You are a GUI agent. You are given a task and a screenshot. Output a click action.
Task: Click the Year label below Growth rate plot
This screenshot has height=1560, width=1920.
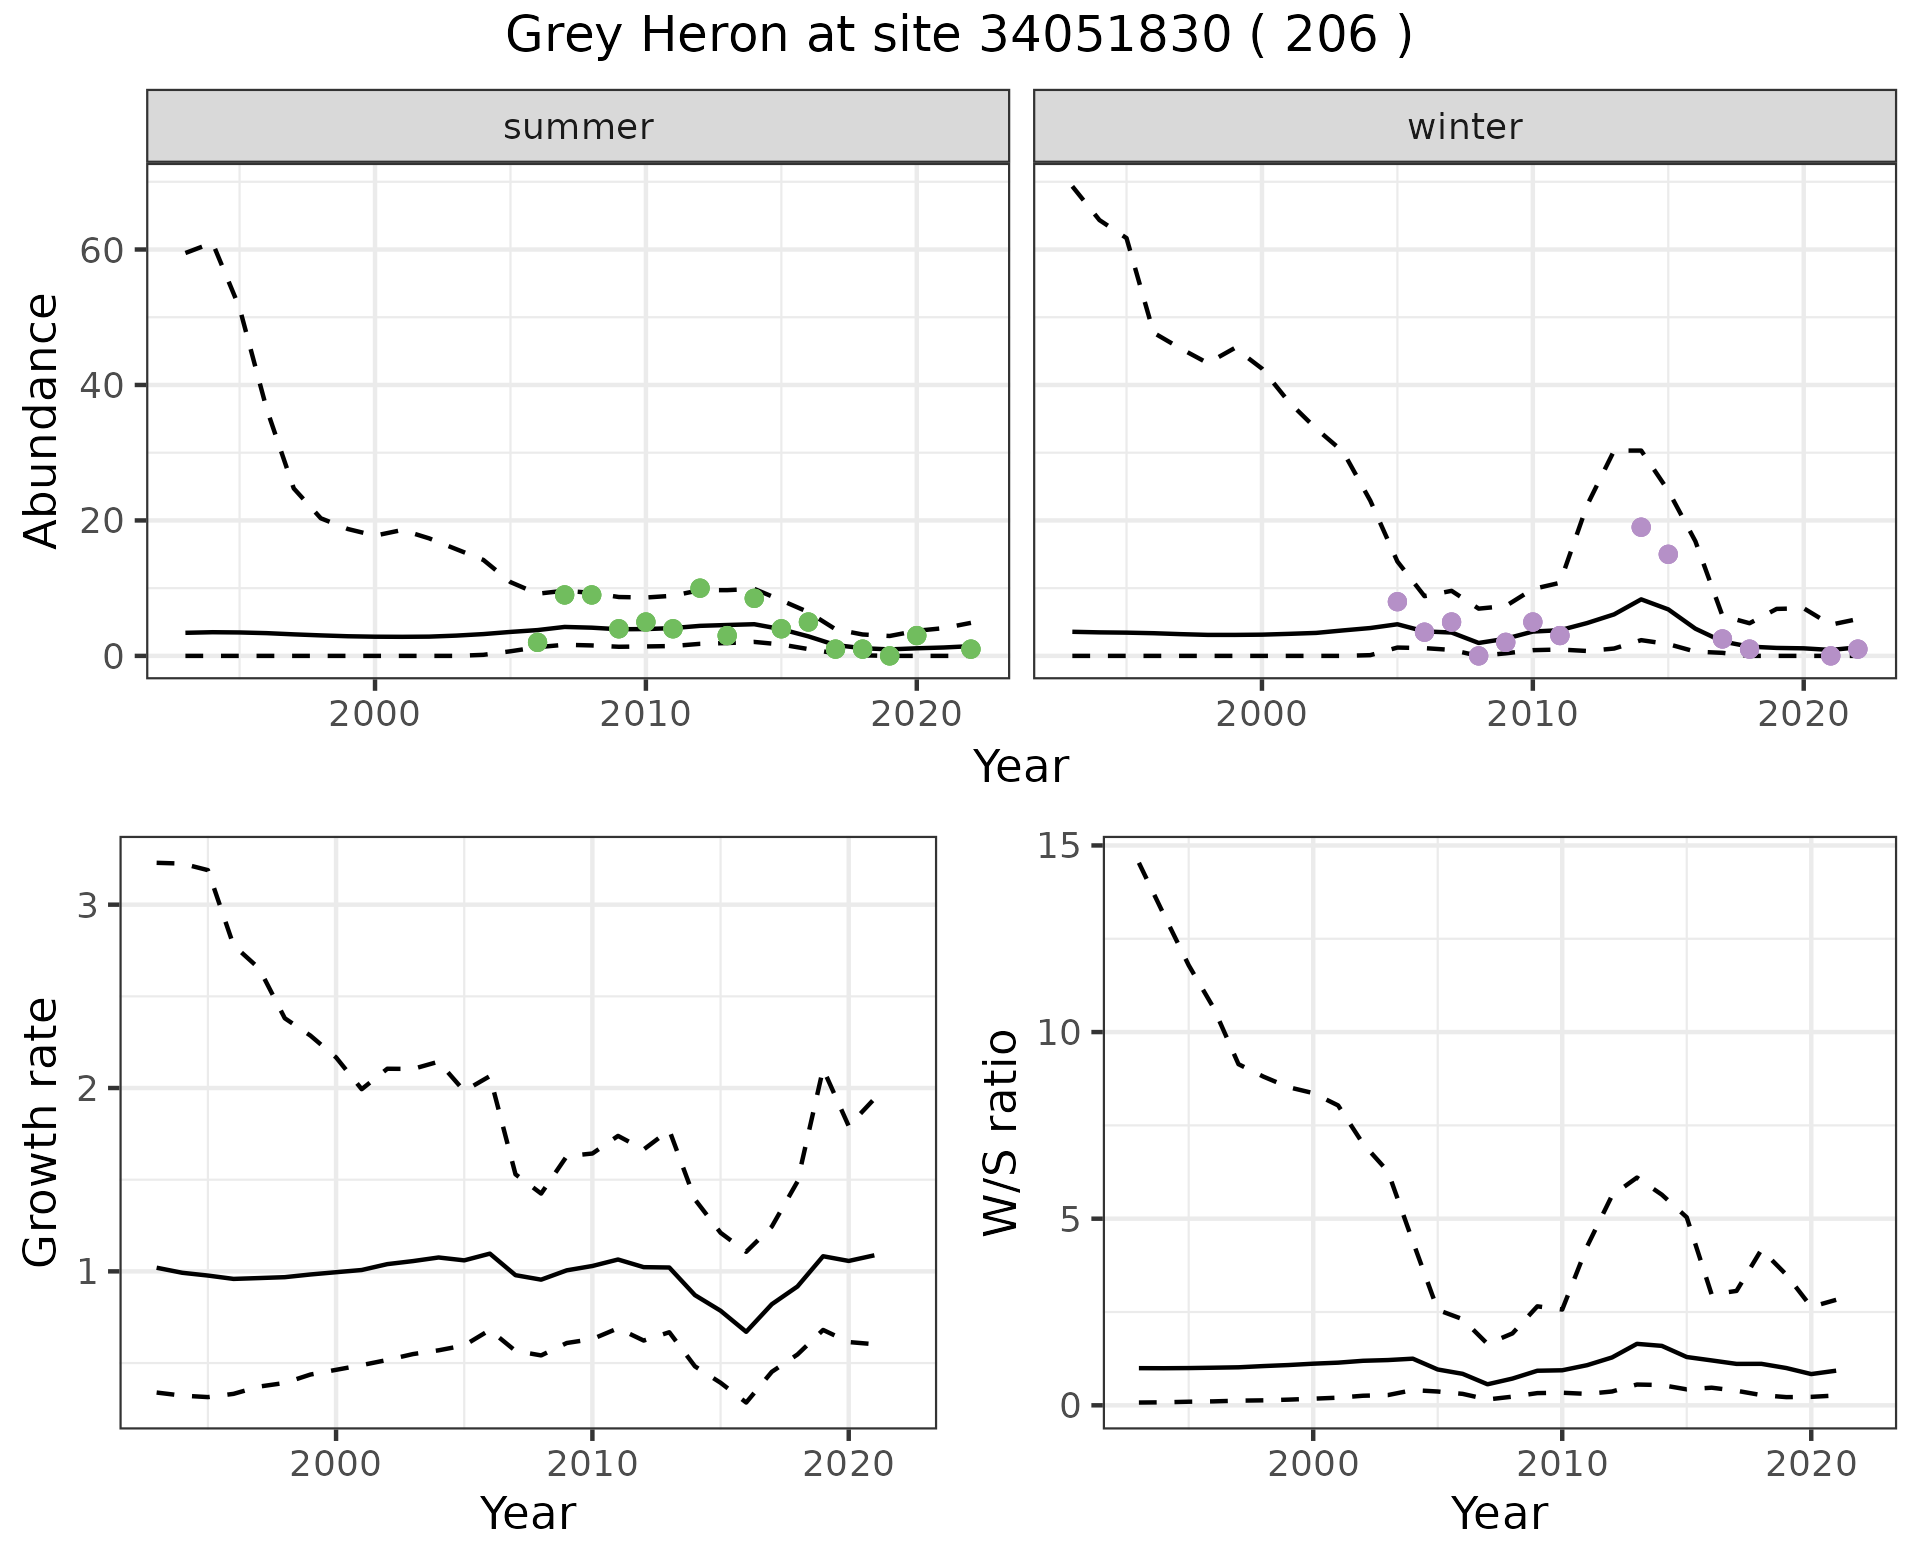click(x=528, y=1513)
